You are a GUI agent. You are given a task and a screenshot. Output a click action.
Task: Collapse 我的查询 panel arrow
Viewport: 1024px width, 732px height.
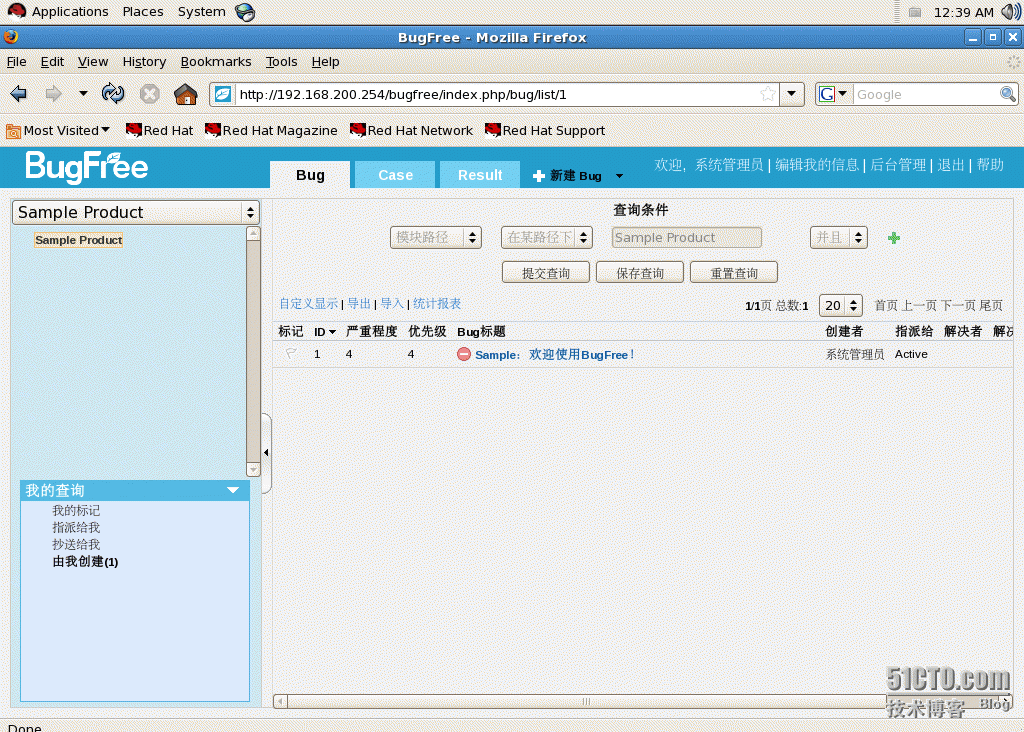tap(233, 490)
